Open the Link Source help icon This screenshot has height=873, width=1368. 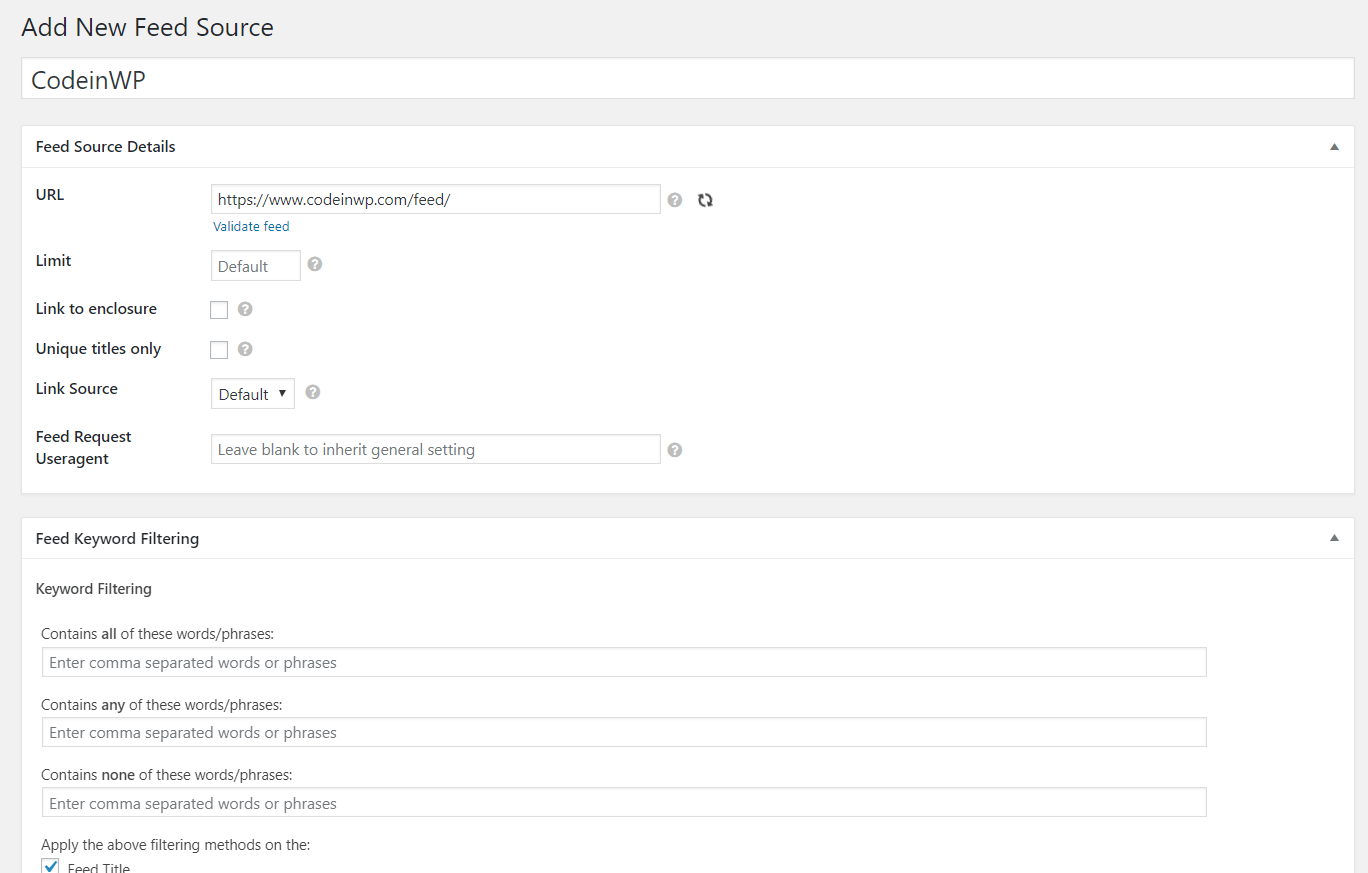point(313,392)
